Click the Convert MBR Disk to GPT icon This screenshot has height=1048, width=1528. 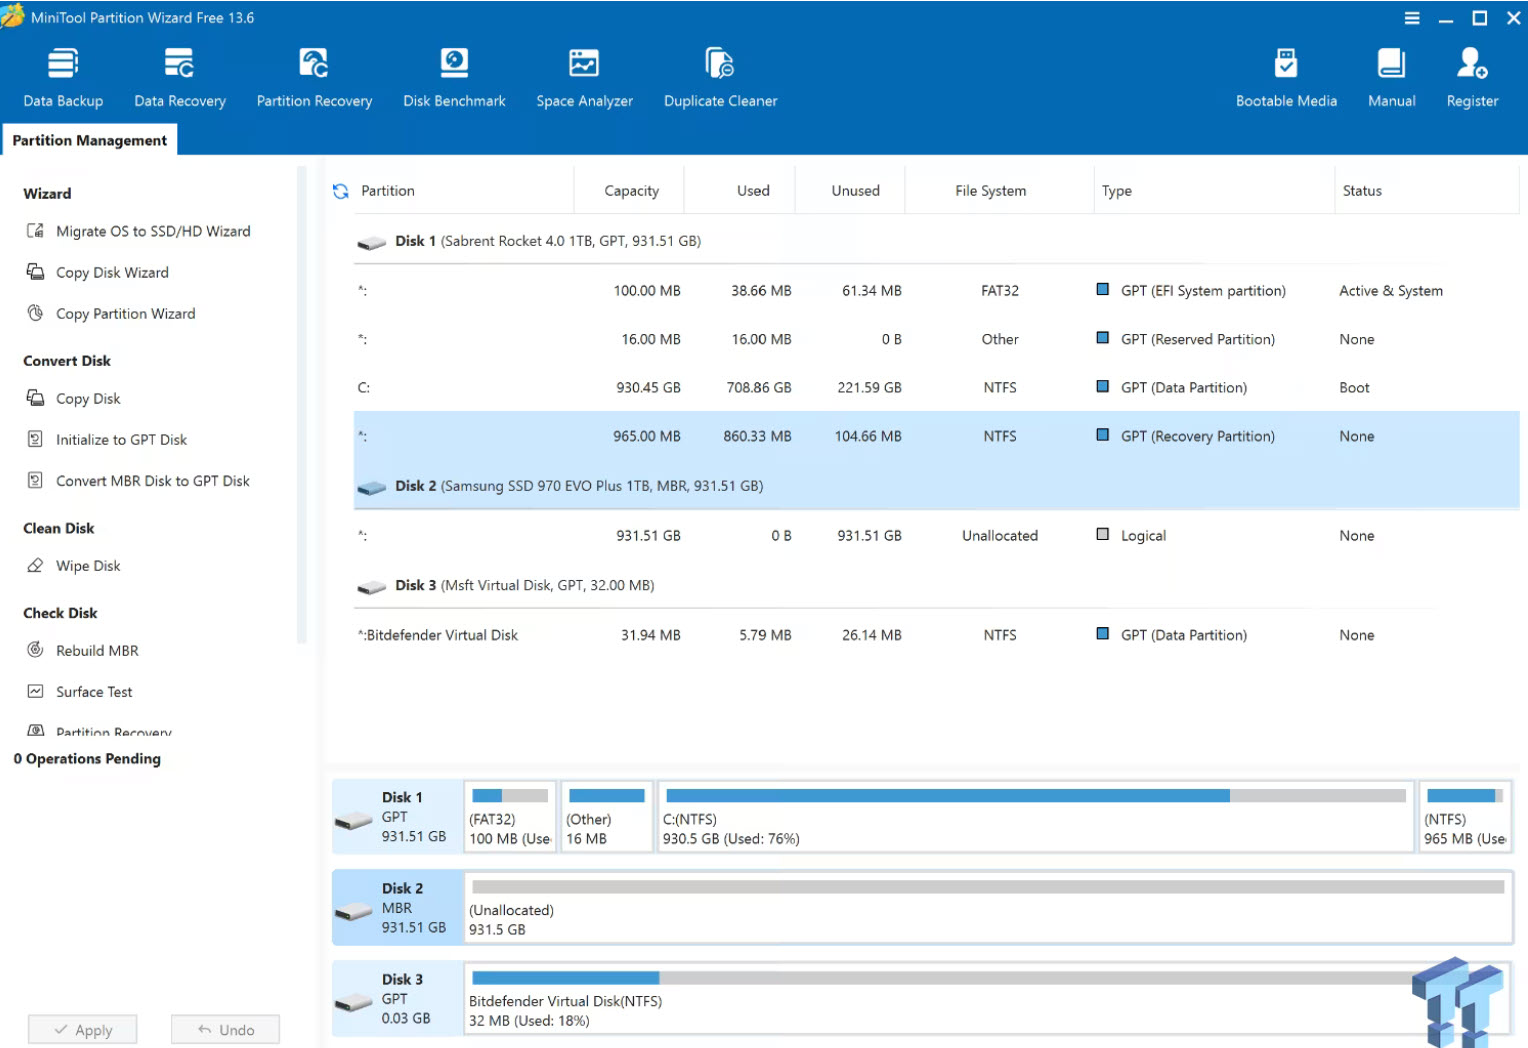(35, 480)
